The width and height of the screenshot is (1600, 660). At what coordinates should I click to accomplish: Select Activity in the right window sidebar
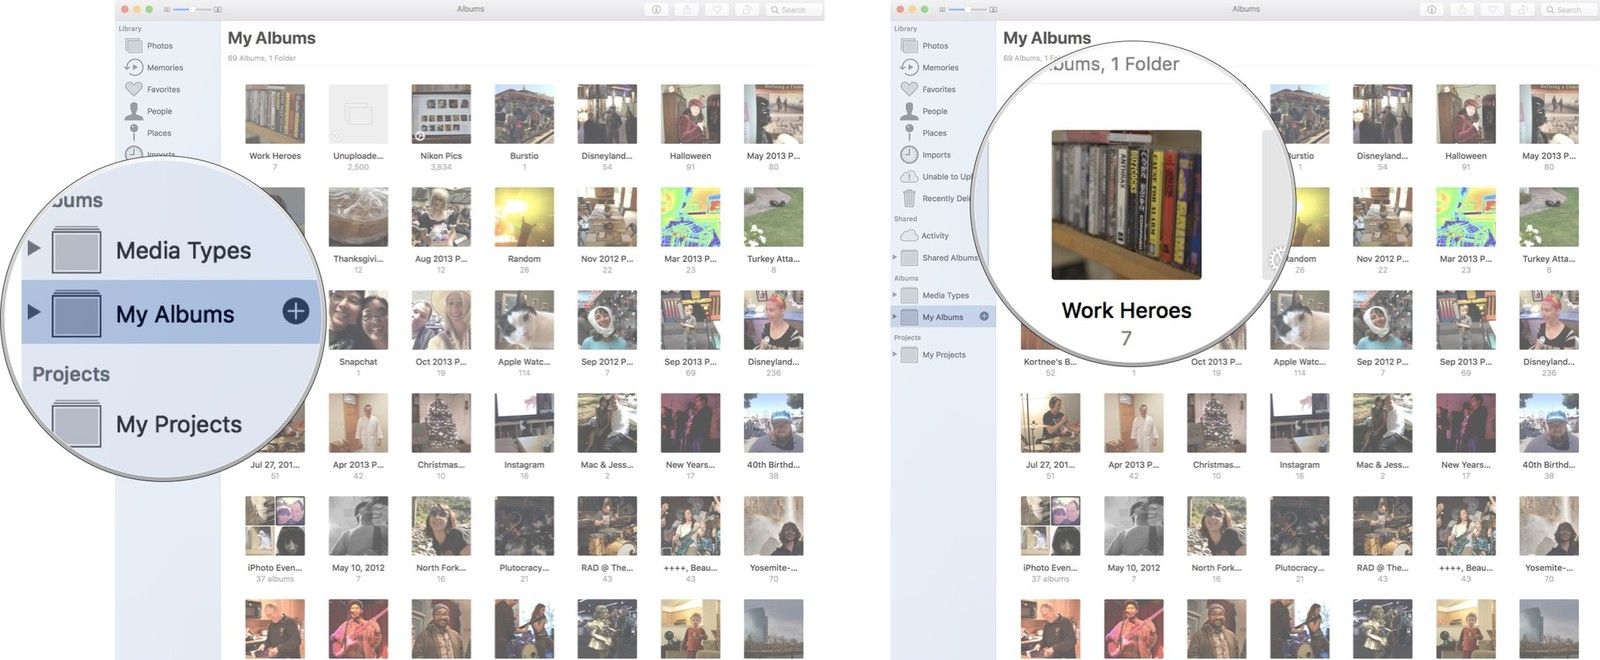934,235
